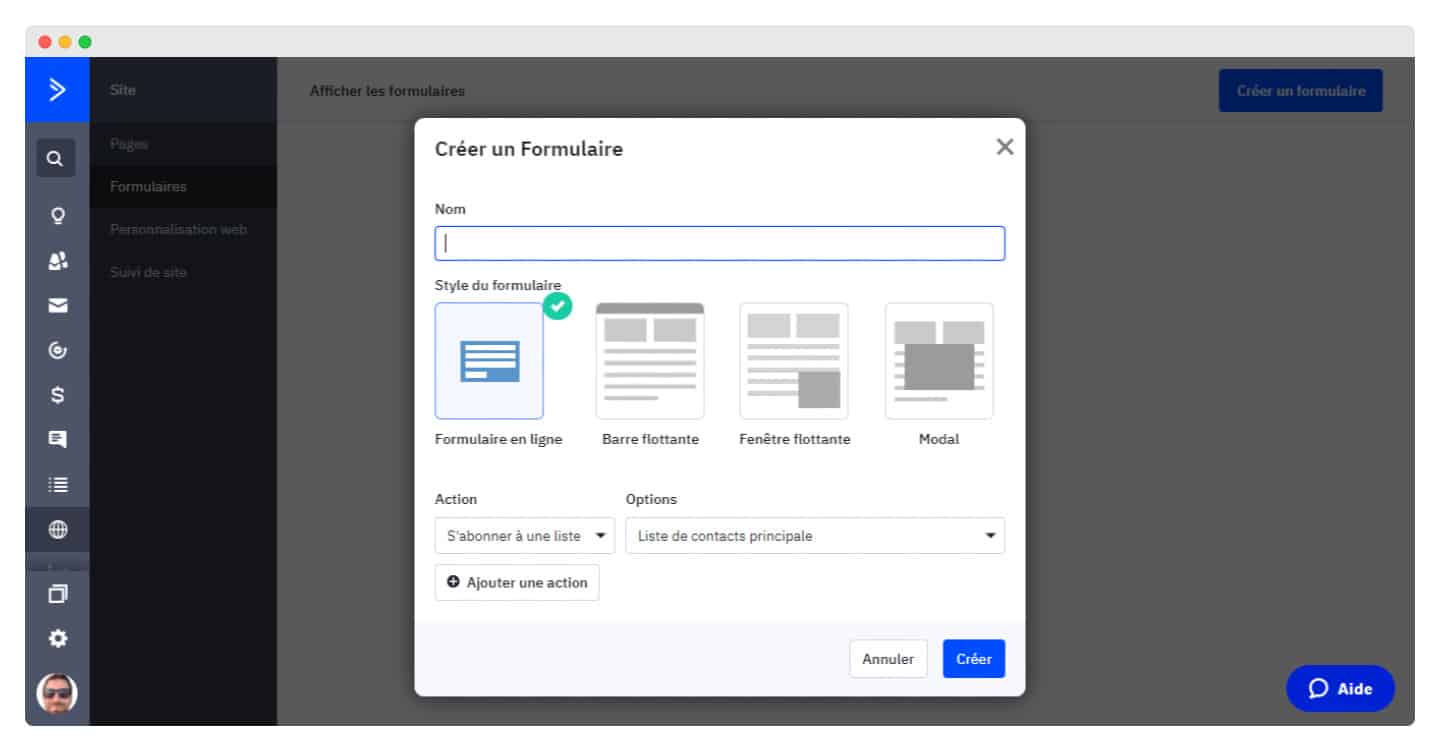Click the Créer un formulaire button
This screenshot has width=1440, height=751.
click(1301, 91)
